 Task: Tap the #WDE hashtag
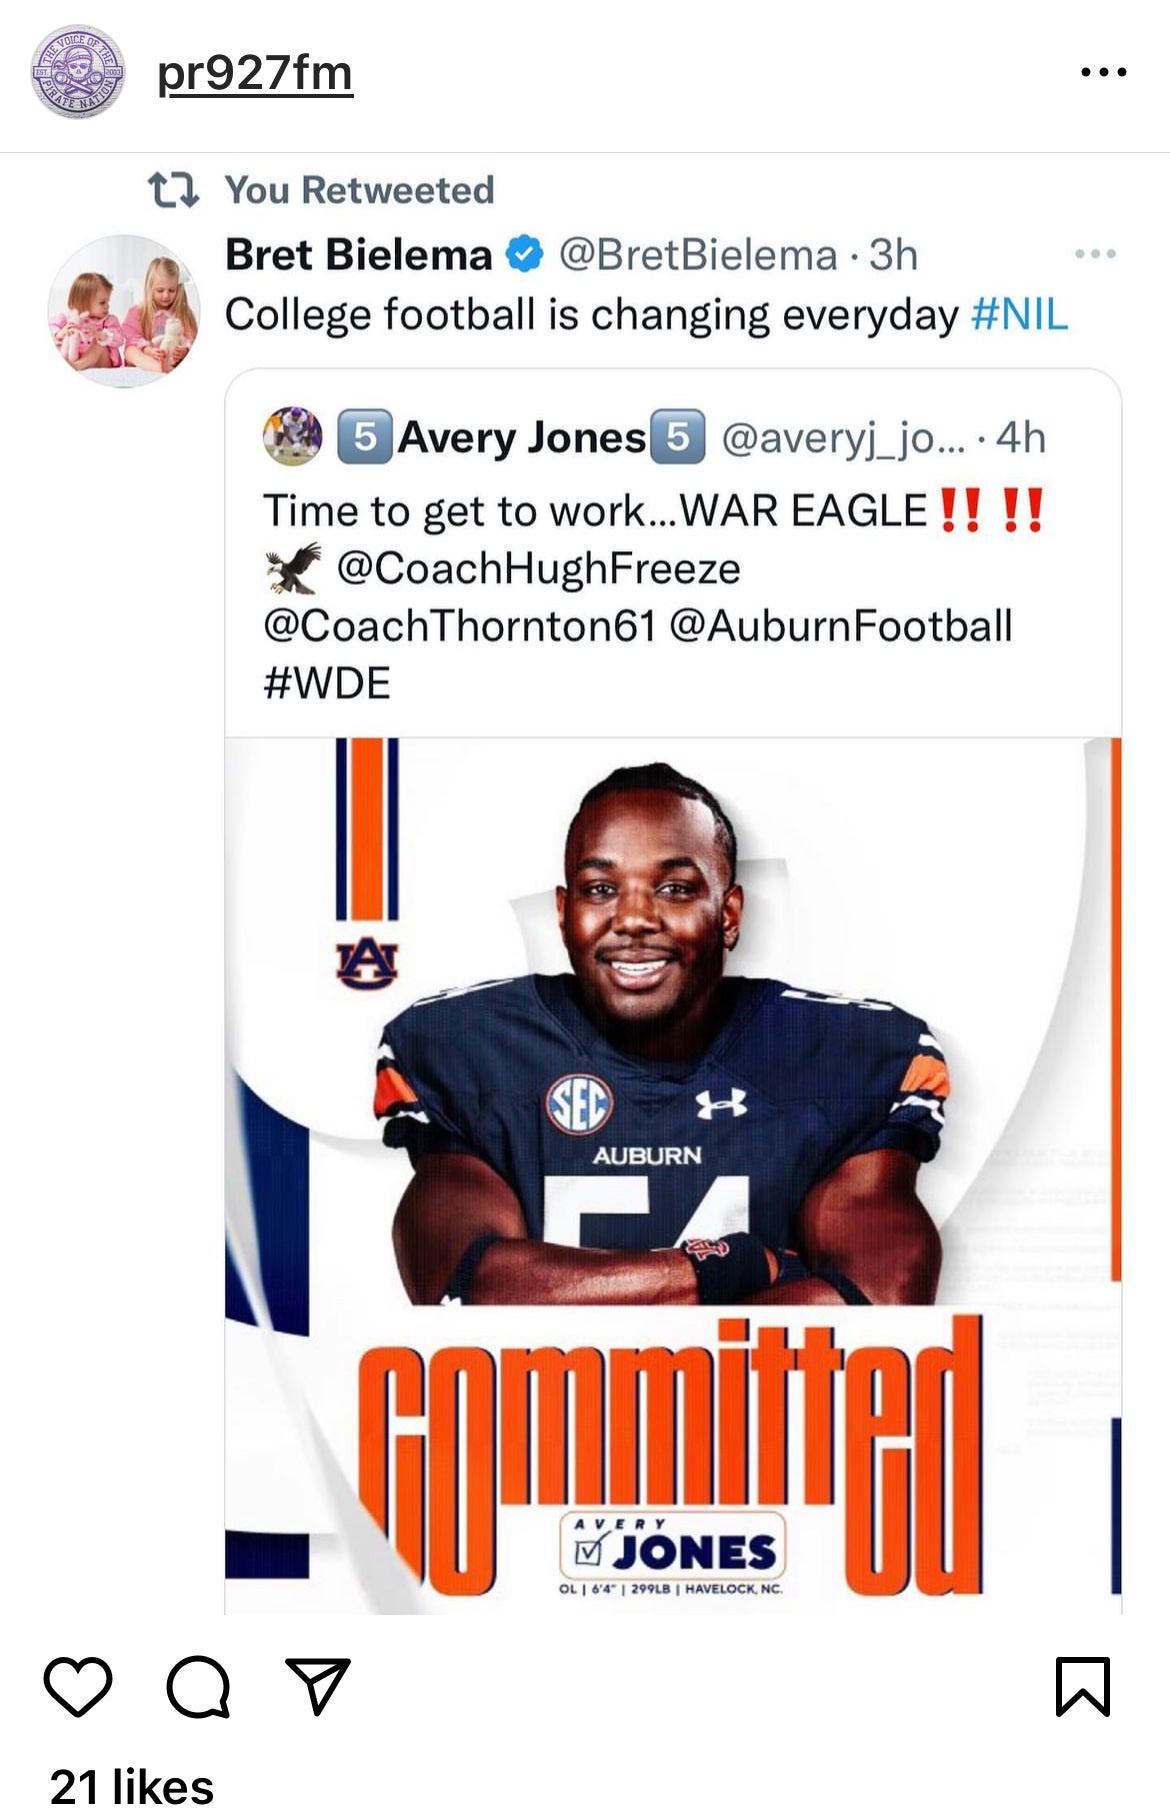[x=326, y=684]
